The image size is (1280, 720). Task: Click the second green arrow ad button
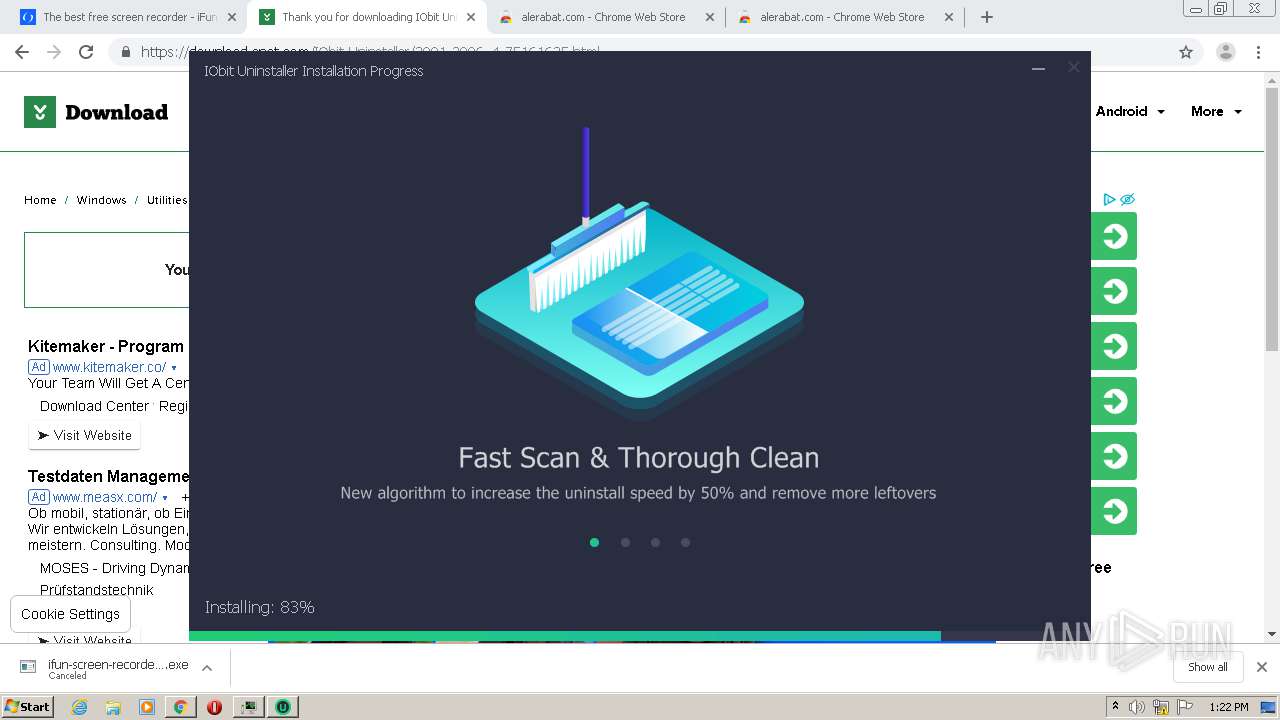pos(1114,291)
